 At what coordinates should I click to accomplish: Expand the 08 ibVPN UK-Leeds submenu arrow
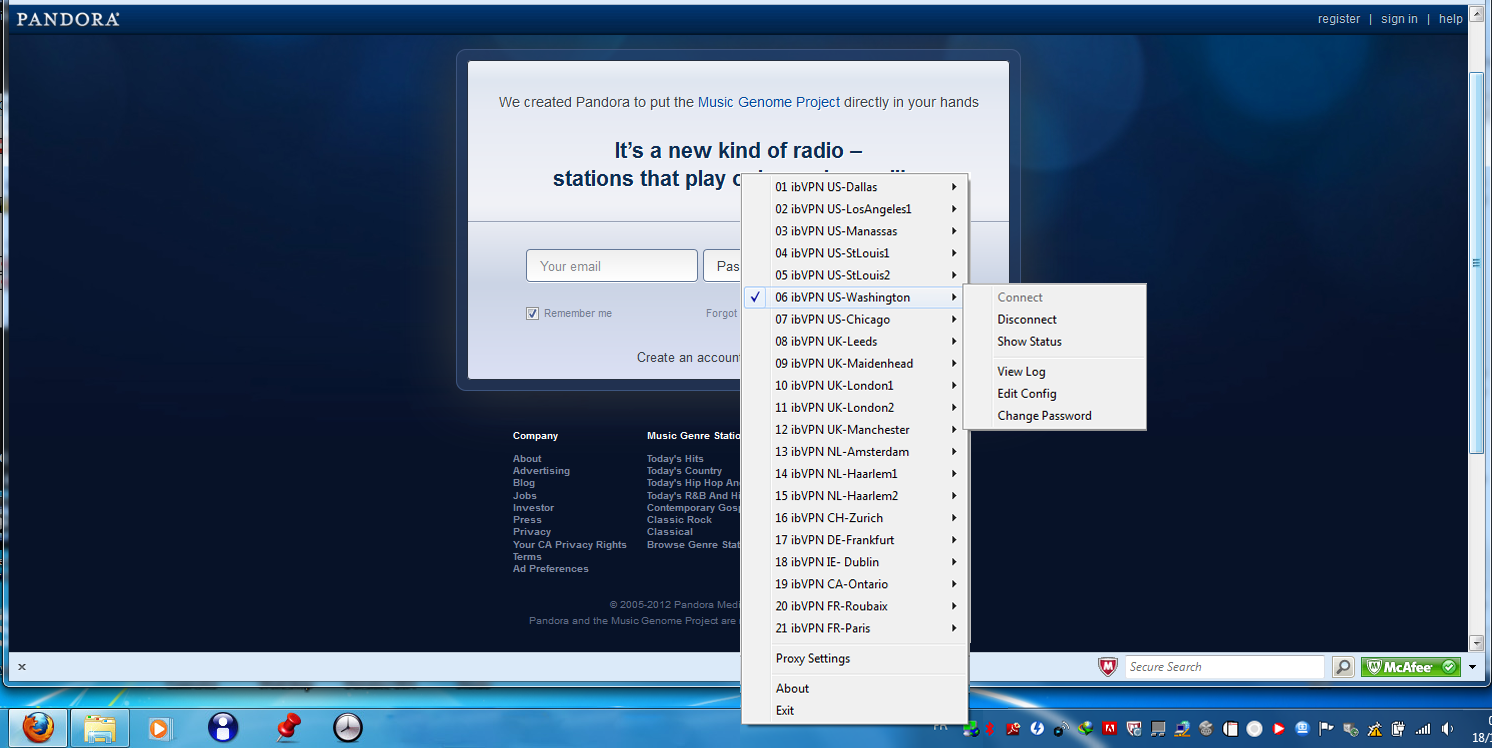(954, 341)
